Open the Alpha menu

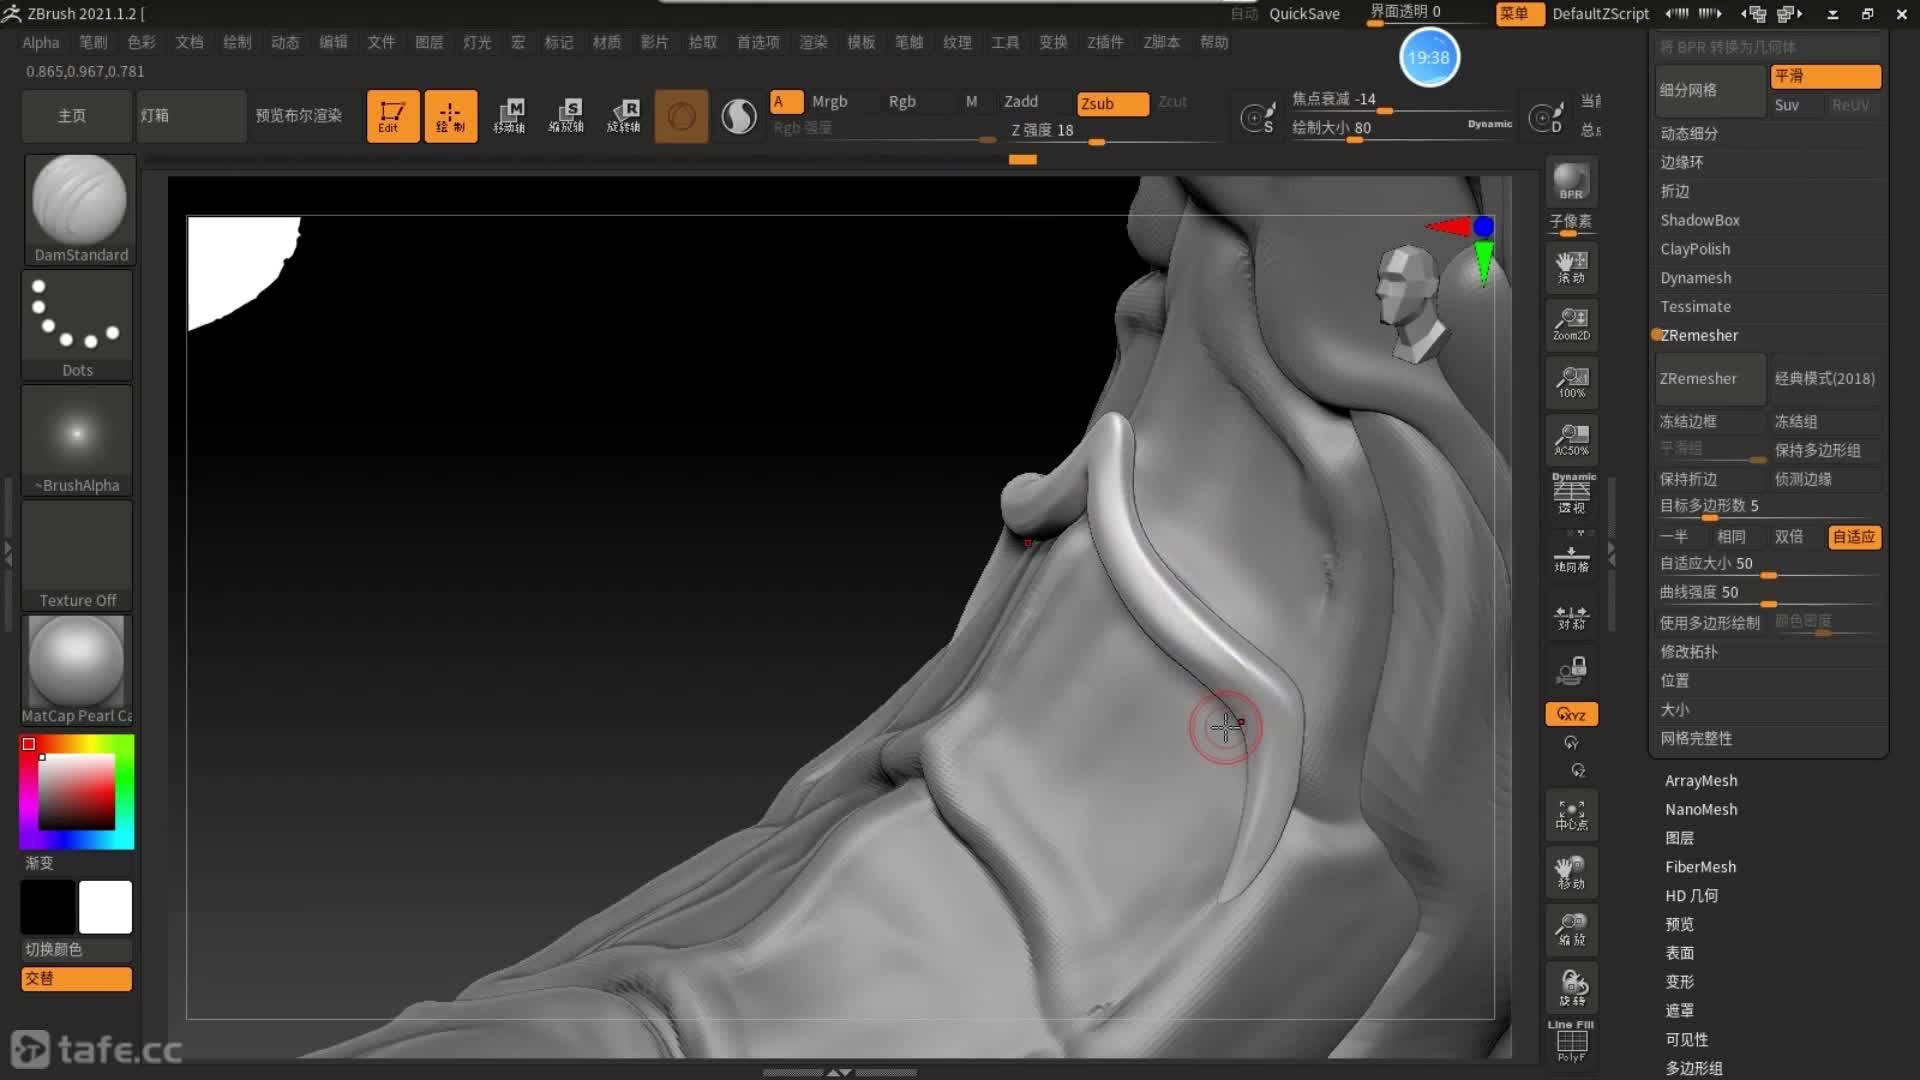[41, 42]
